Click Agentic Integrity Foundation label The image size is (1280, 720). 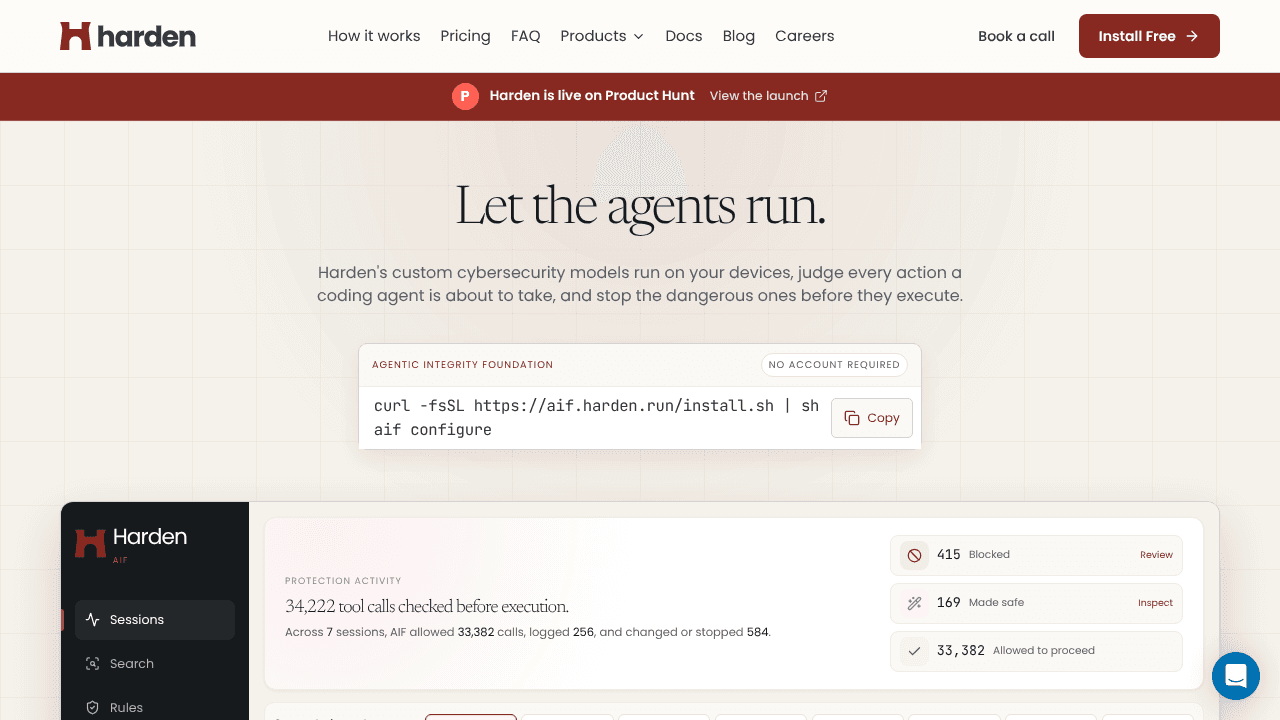coord(462,365)
